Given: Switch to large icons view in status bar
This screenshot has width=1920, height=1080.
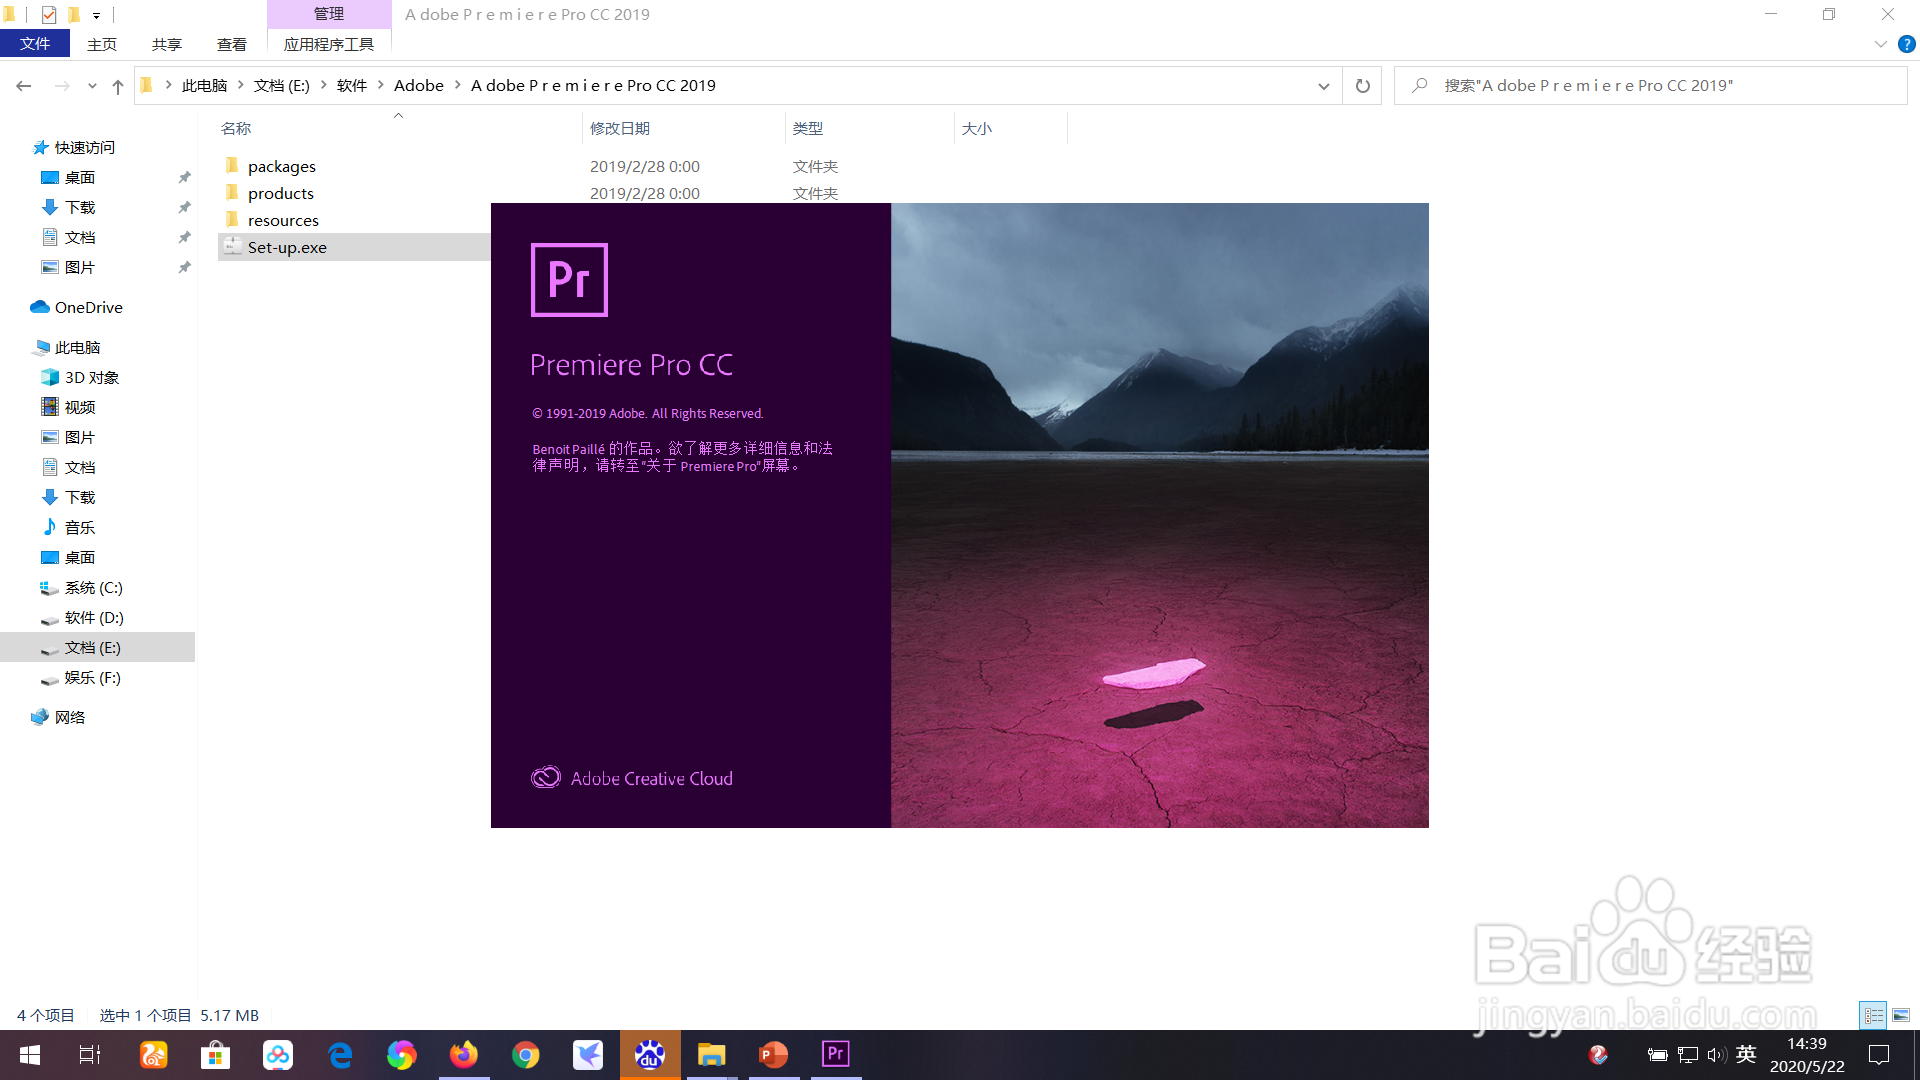Looking at the screenshot, I should (x=1899, y=1015).
